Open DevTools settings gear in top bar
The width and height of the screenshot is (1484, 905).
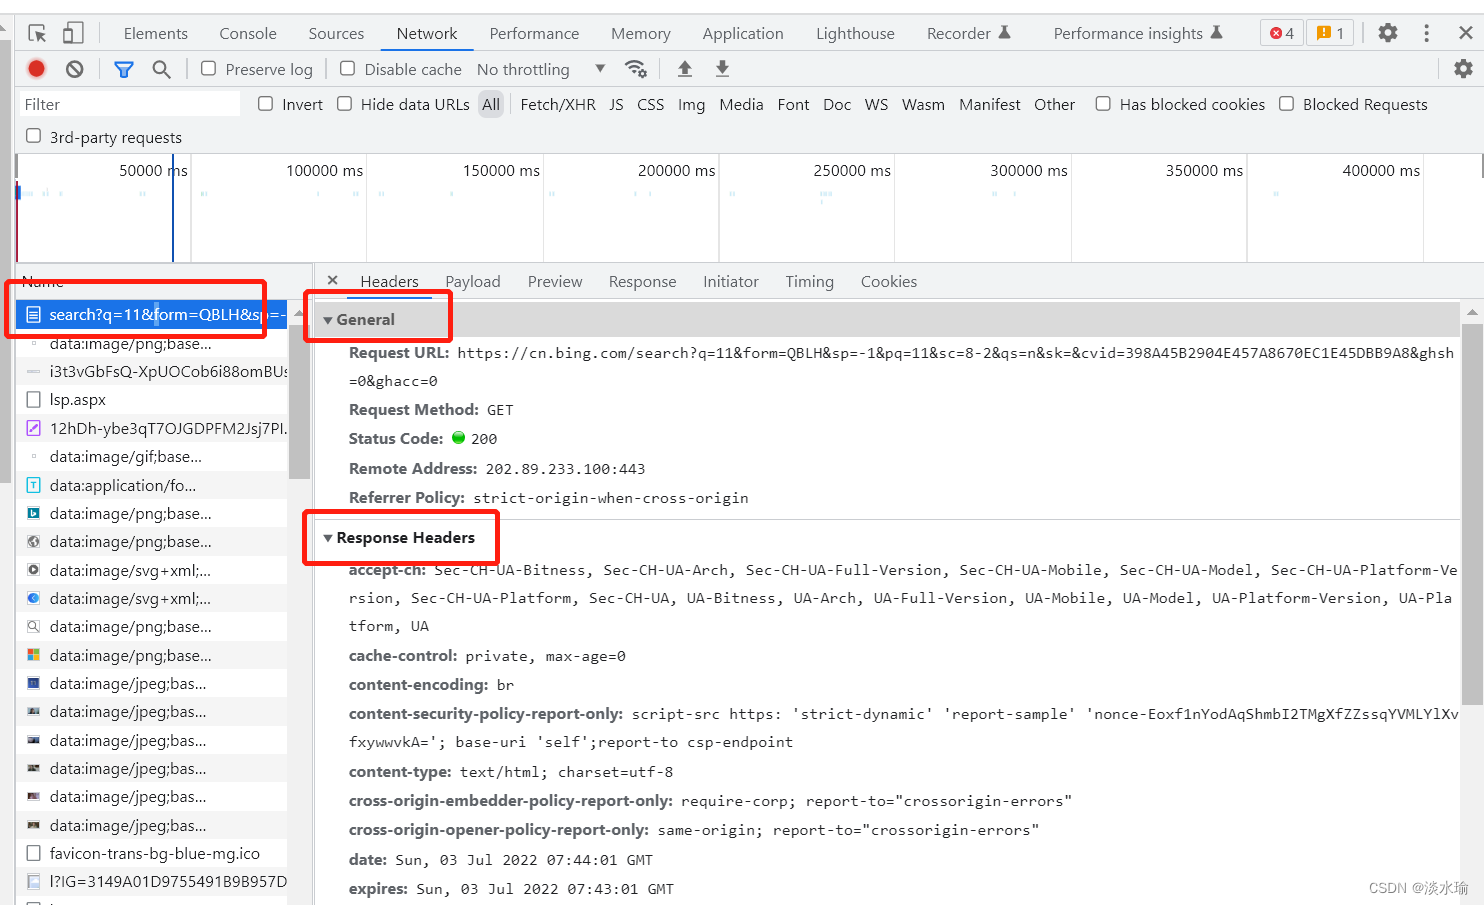pyautogui.click(x=1388, y=33)
